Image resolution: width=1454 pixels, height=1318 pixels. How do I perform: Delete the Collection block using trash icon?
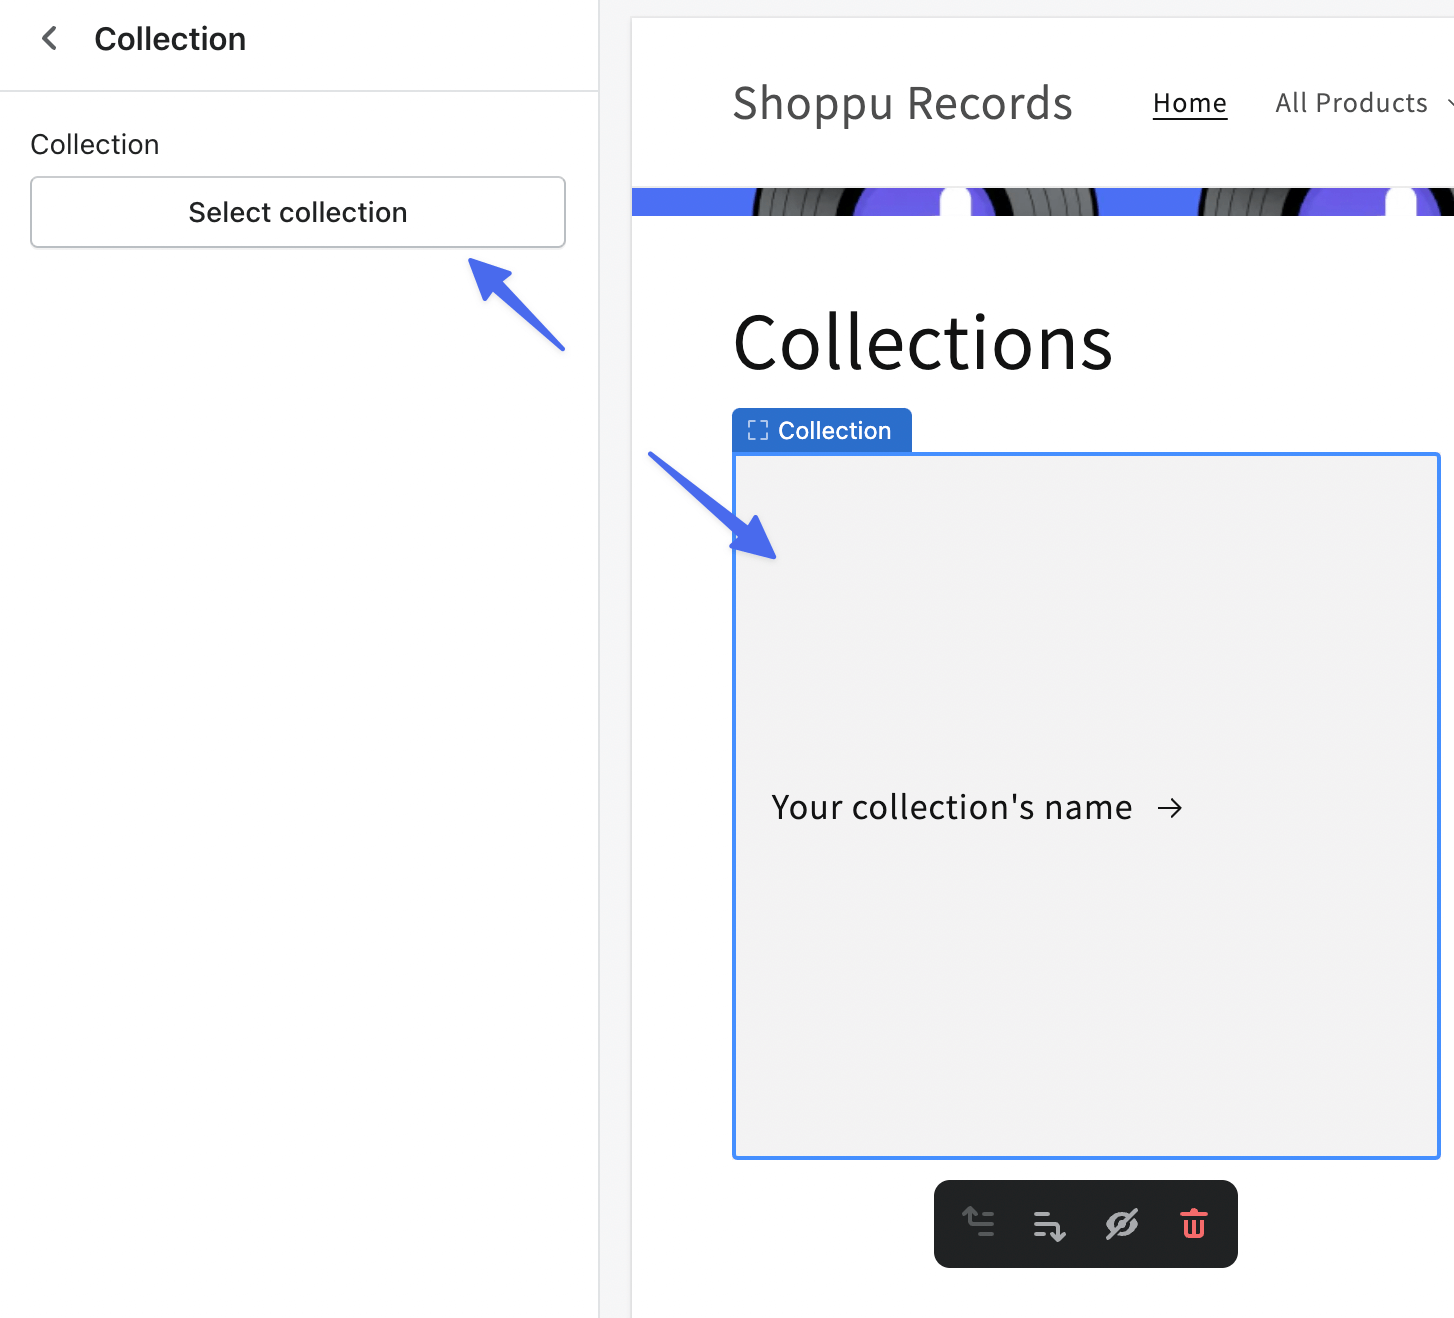[1193, 1224]
